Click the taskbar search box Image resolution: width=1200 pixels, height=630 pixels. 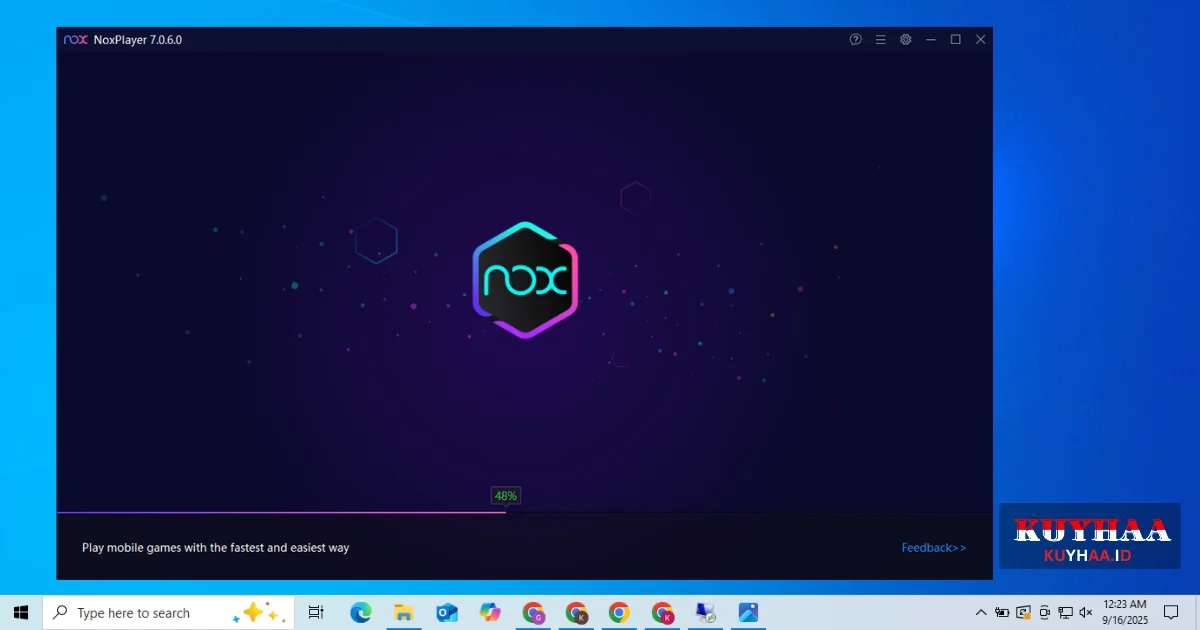tap(168, 612)
